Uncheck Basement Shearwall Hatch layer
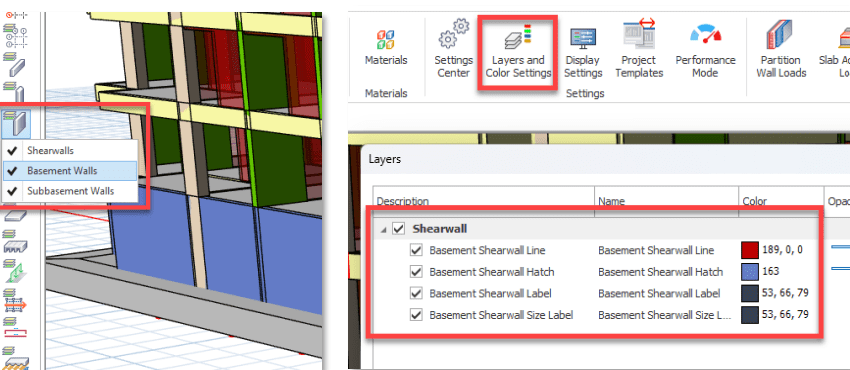This screenshot has width=850, height=370. pos(416,272)
